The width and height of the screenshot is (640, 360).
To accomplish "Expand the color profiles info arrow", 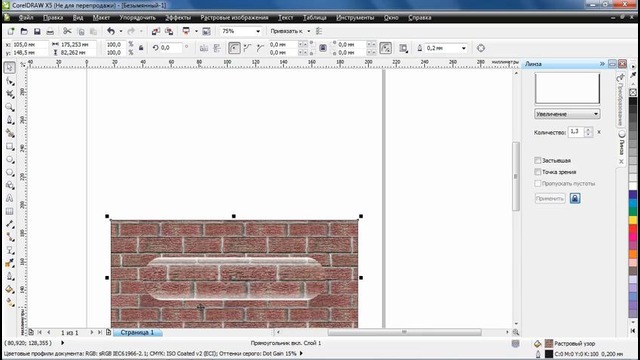I will (301, 353).
